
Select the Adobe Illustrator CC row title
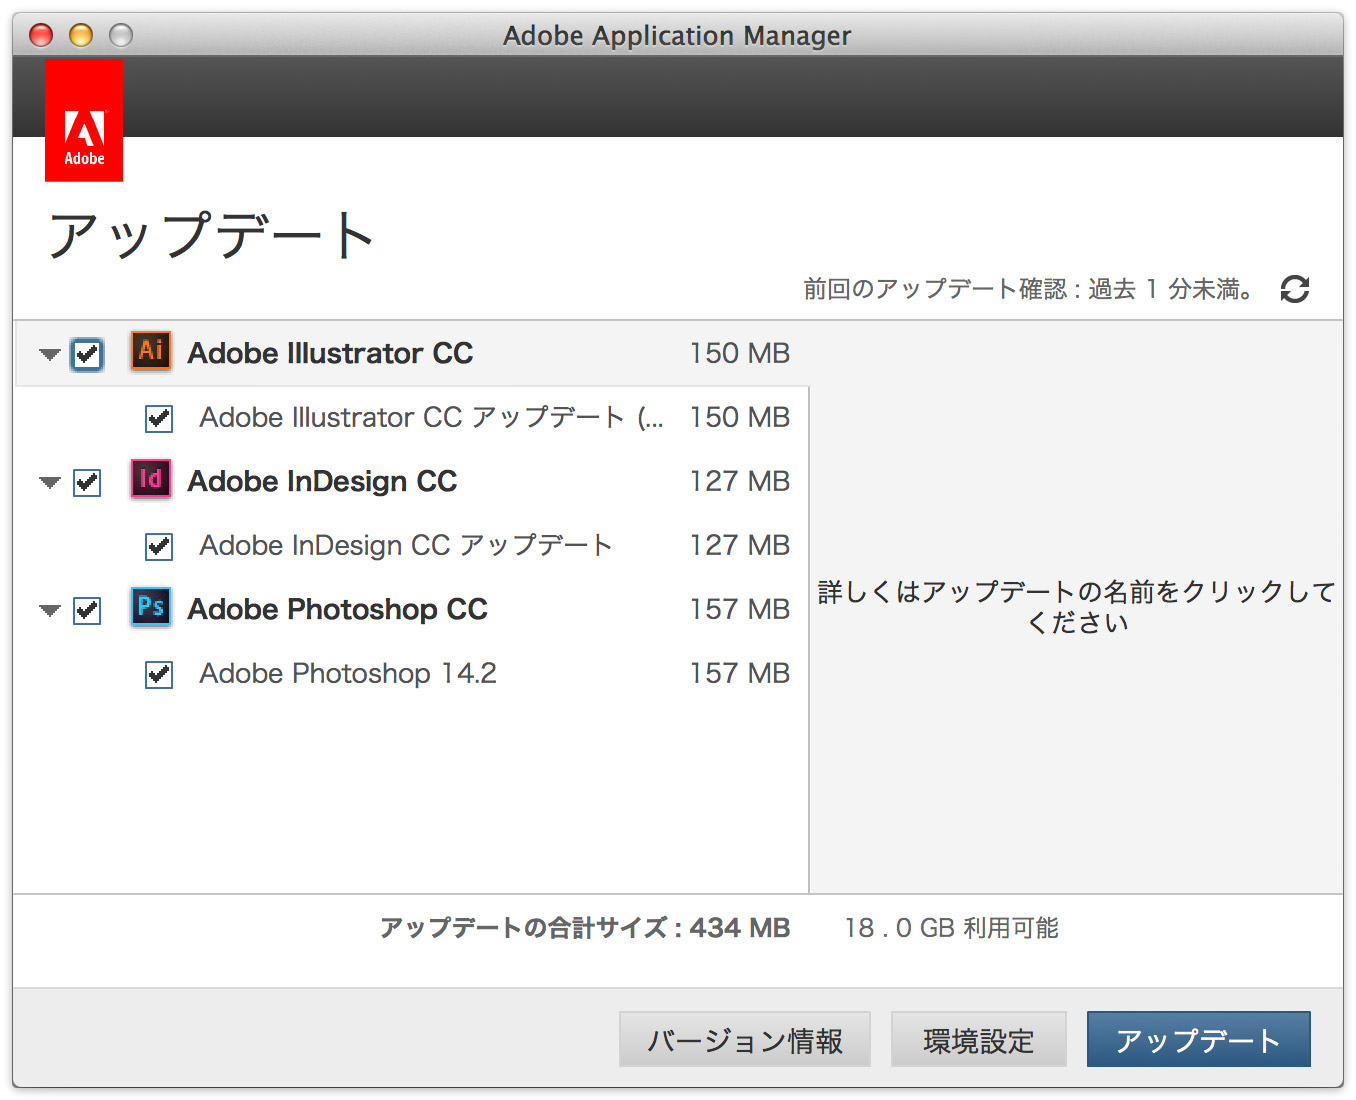(330, 353)
